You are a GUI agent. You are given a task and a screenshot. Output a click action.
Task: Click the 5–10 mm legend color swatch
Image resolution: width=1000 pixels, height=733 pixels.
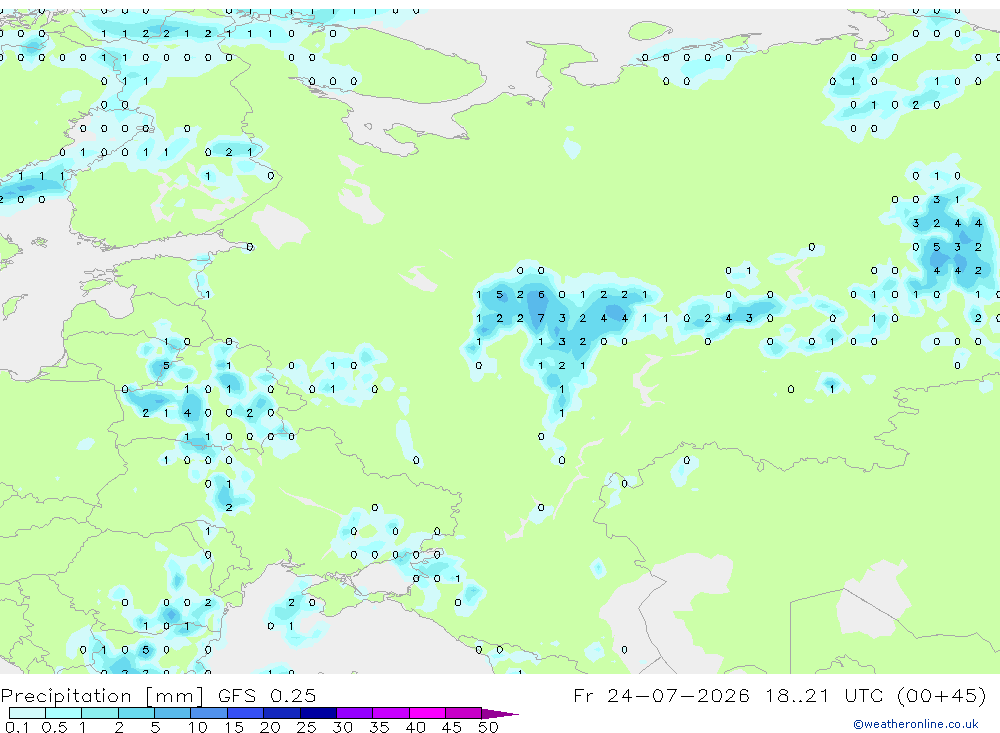click(173, 713)
